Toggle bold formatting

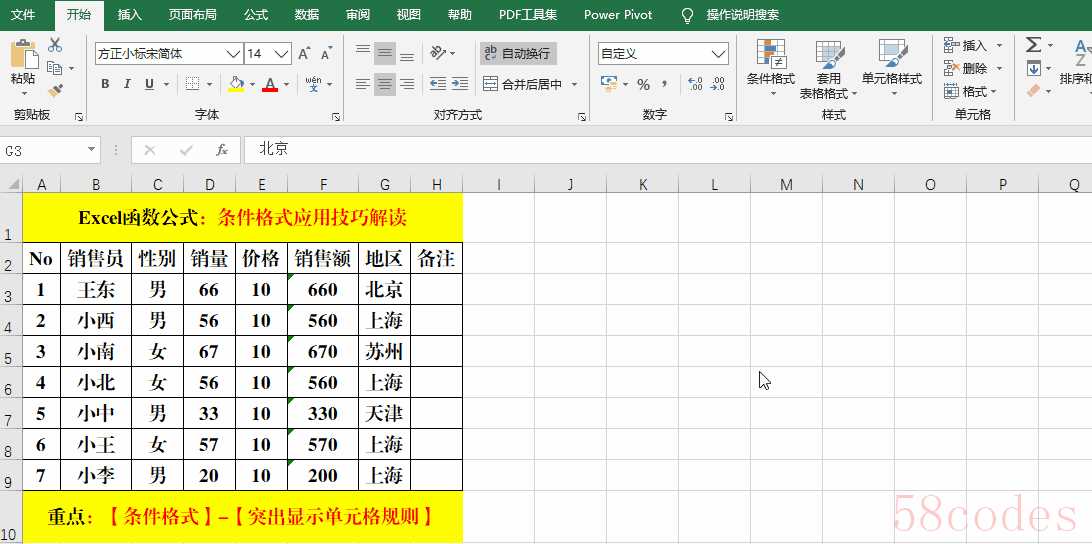click(x=105, y=85)
